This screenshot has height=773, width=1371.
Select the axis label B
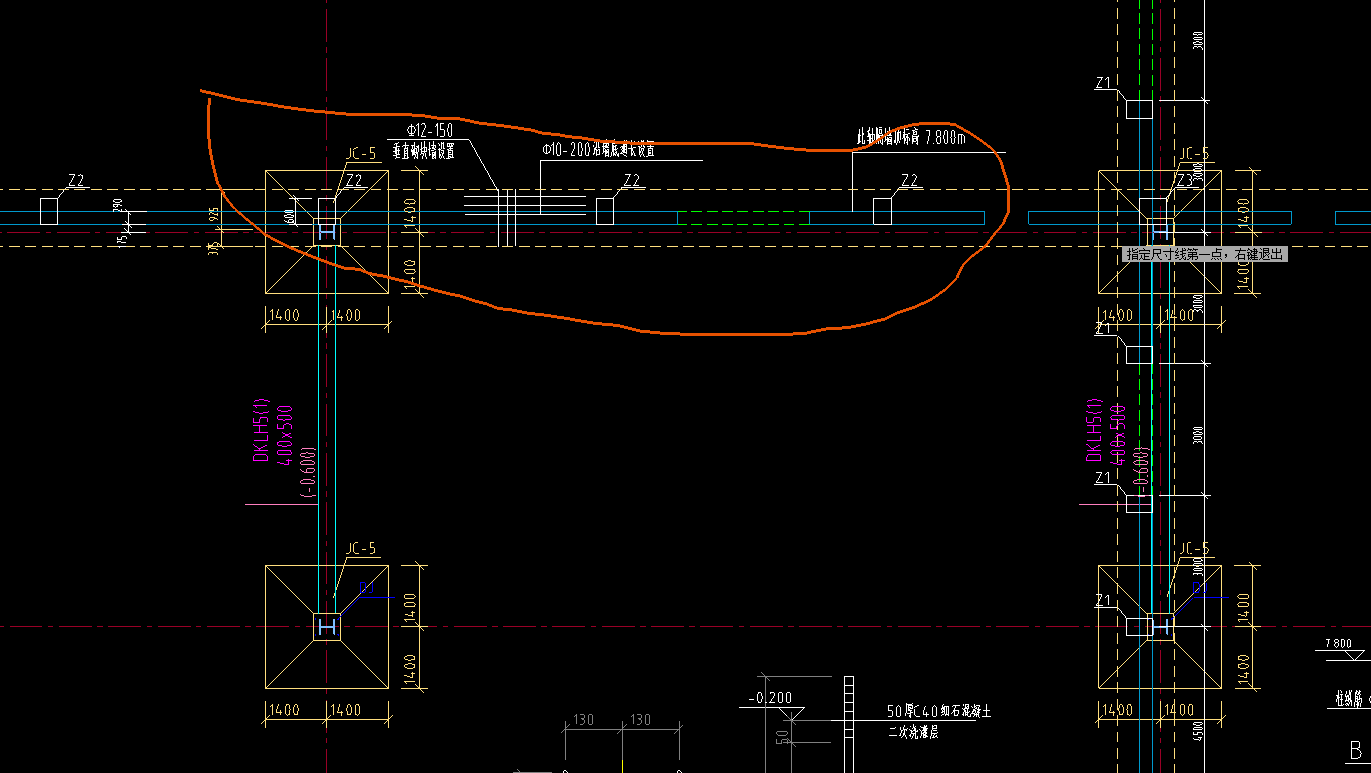pos(1356,750)
